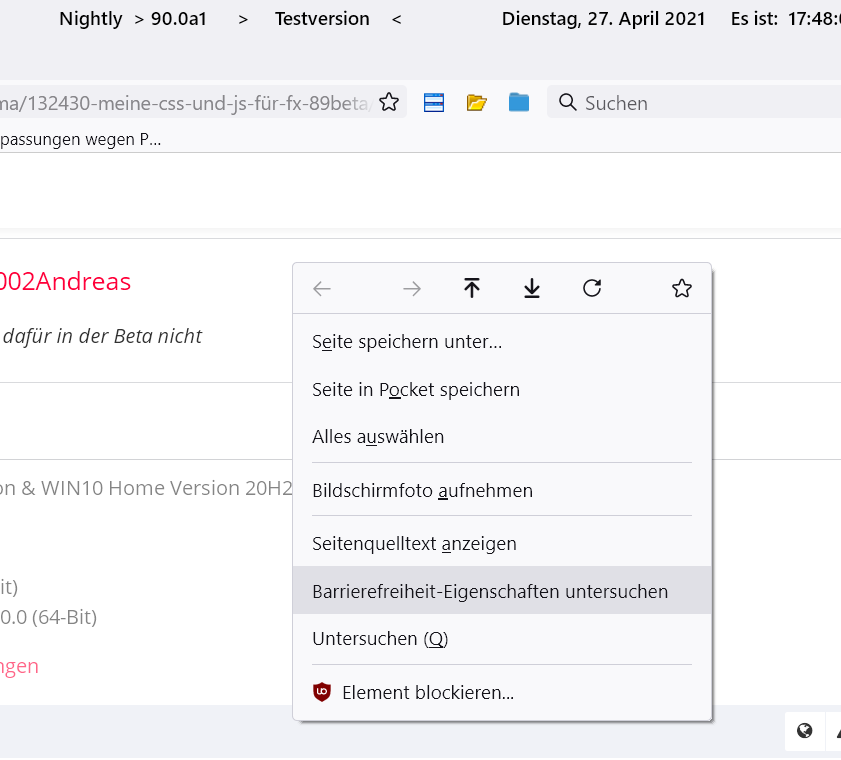Reload the page from the context menu

click(x=592, y=289)
